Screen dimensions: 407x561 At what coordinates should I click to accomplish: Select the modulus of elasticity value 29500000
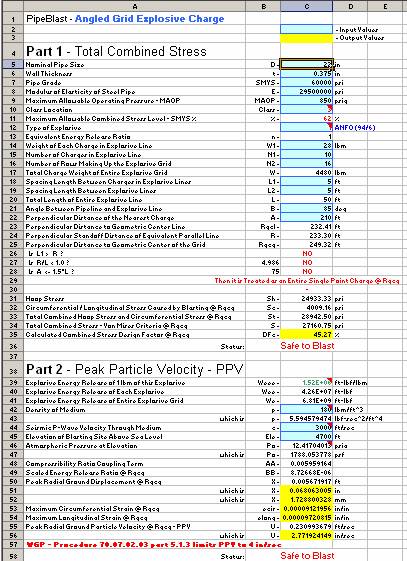[x=307, y=92]
